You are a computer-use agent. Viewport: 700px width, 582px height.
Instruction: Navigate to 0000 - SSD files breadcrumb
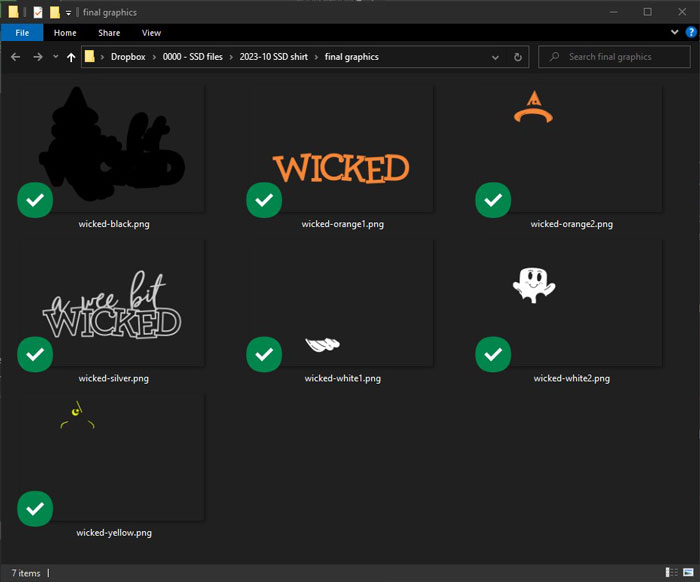point(192,57)
